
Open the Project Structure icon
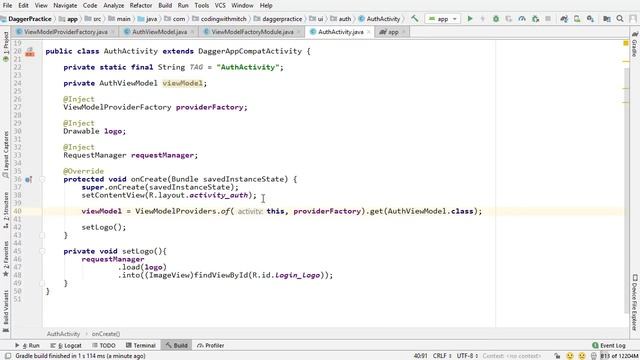(607, 19)
